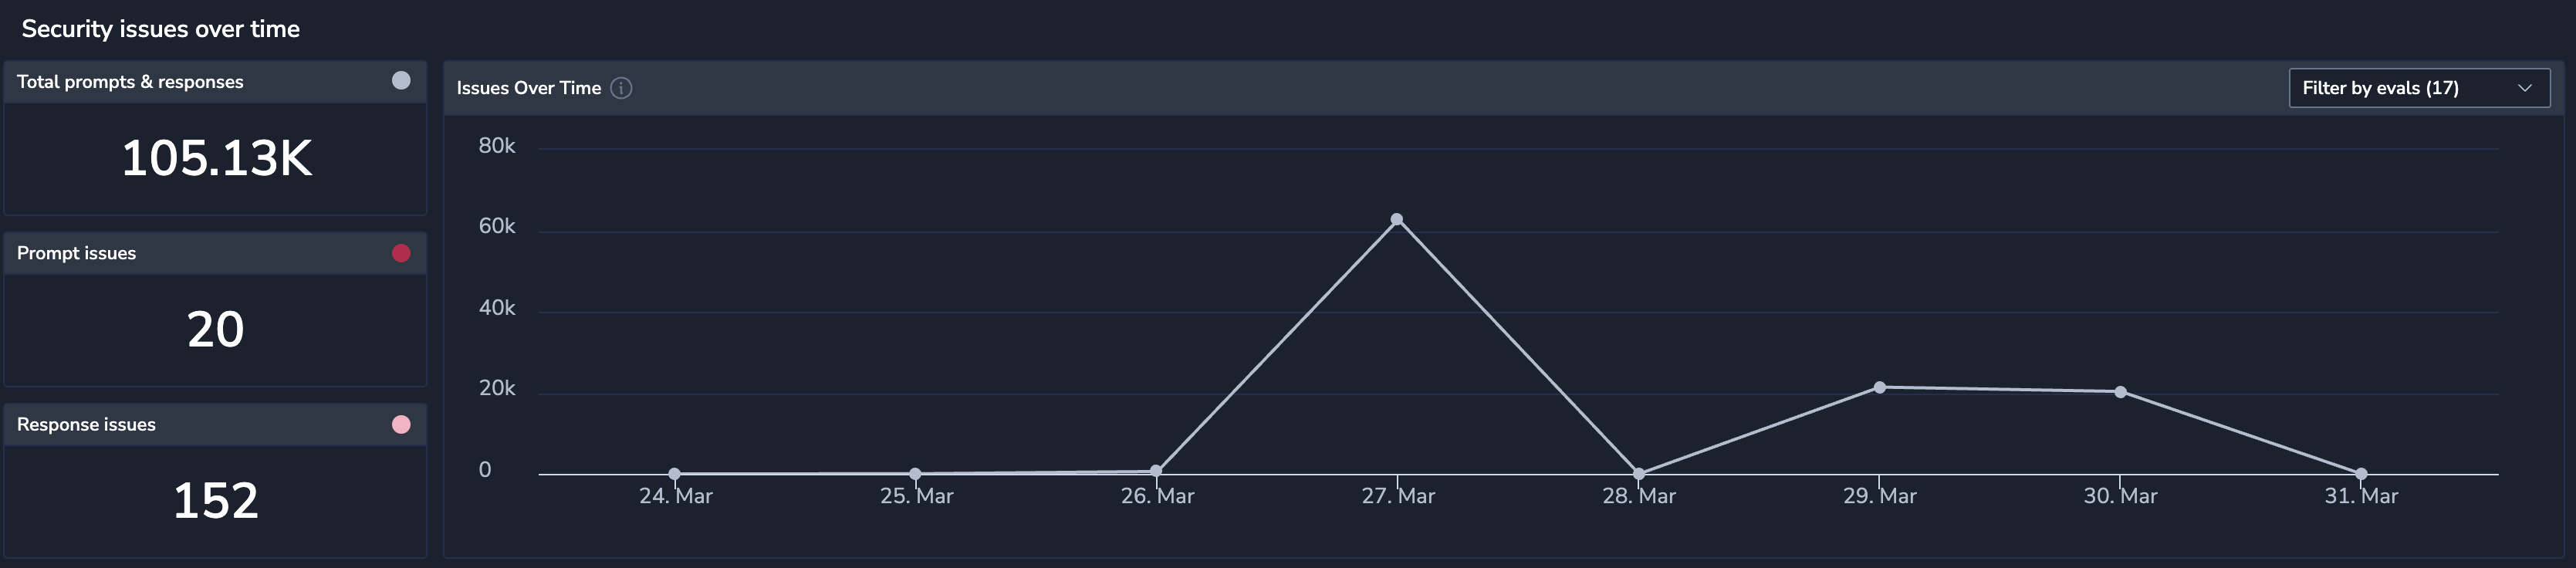The height and width of the screenshot is (568, 2576).
Task: Click the Security issues over time heading
Action: click(x=161, y=29)
